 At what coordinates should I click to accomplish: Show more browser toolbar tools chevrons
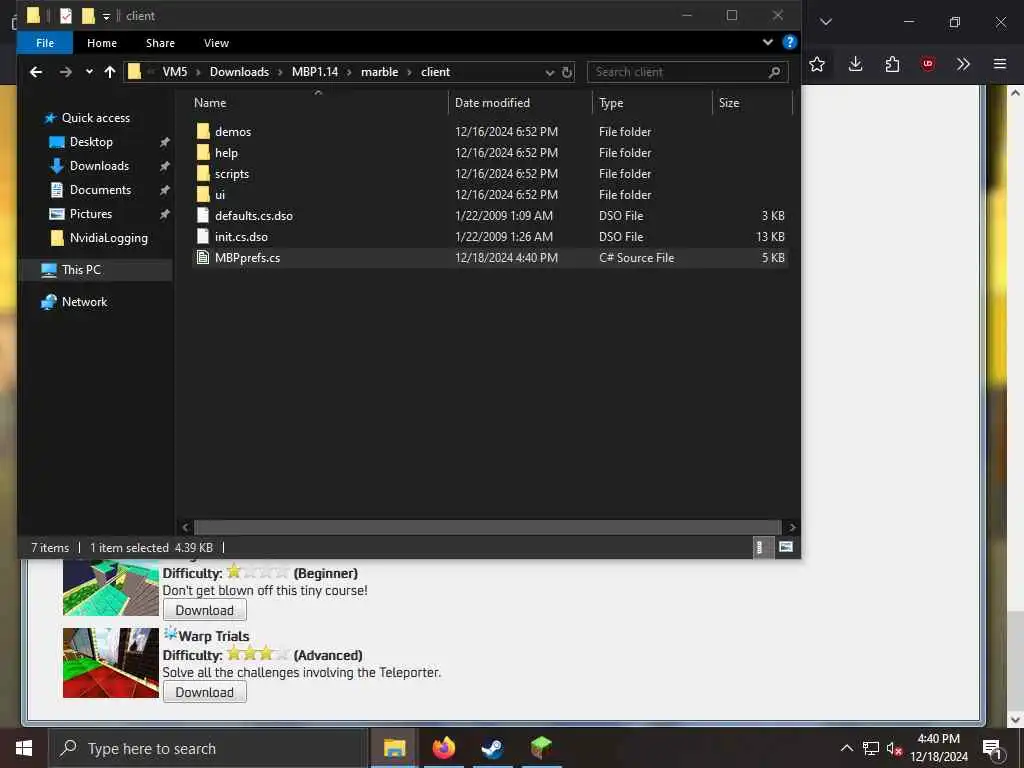point(963,64)
